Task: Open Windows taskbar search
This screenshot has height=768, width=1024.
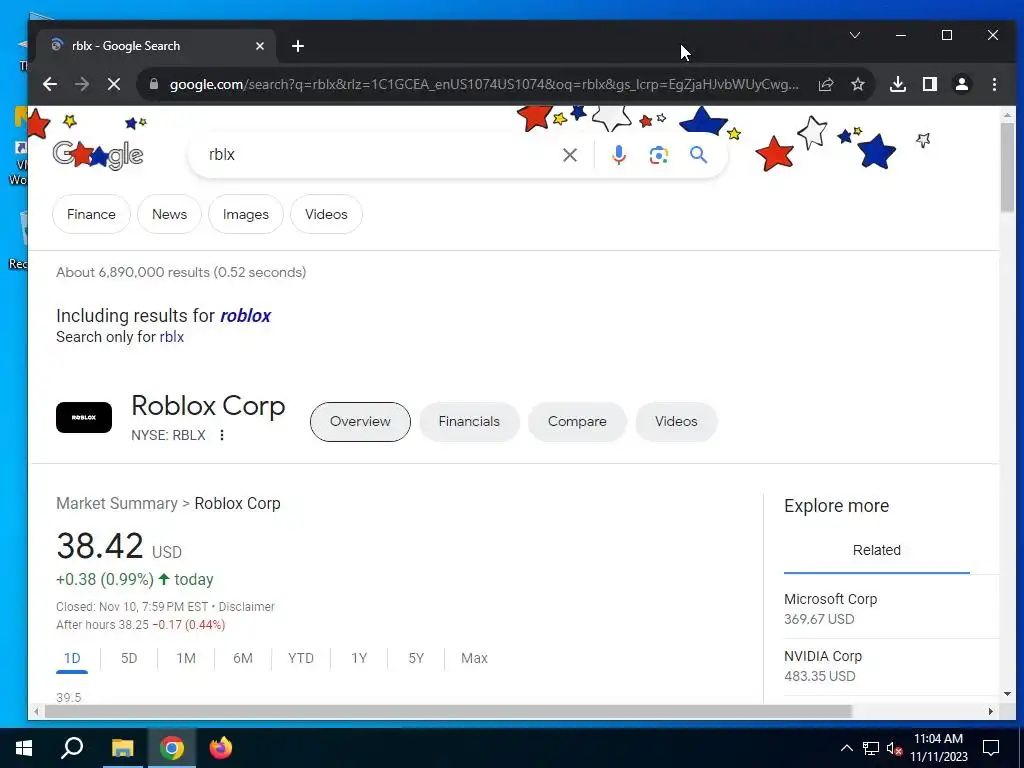Action: tap(72, 748)
